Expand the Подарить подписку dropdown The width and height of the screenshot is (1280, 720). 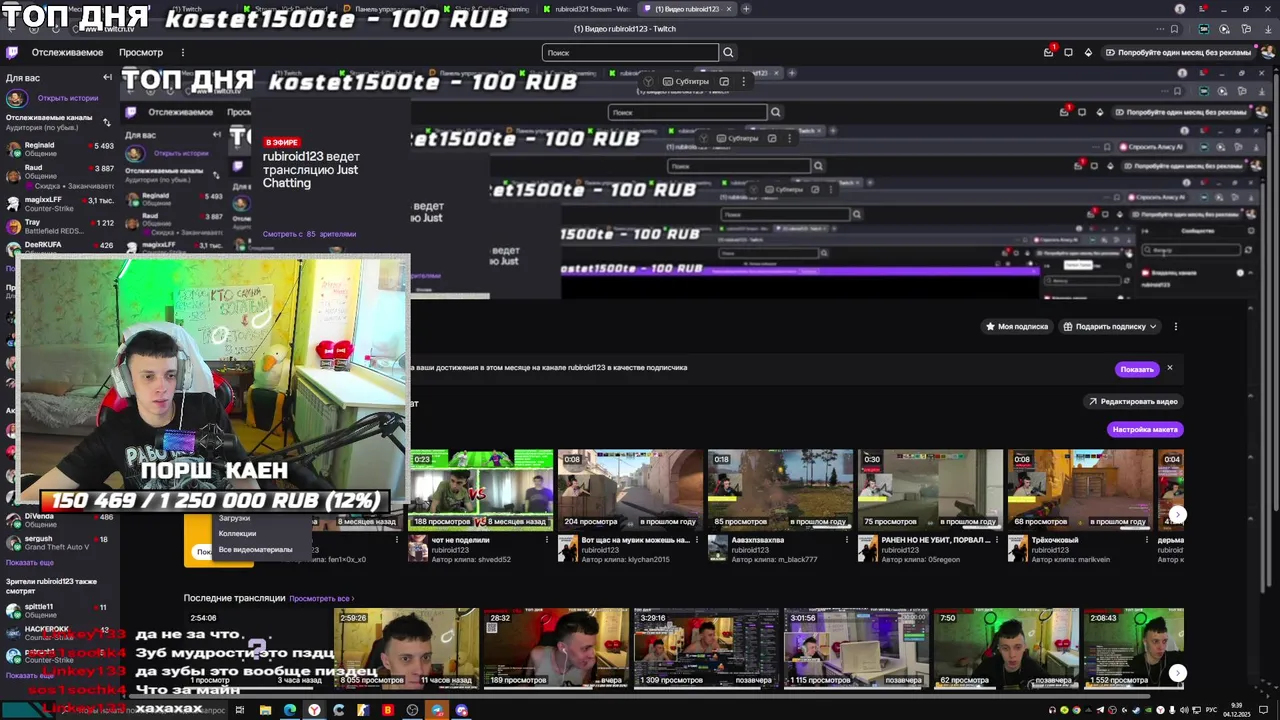click(1153, 326)
